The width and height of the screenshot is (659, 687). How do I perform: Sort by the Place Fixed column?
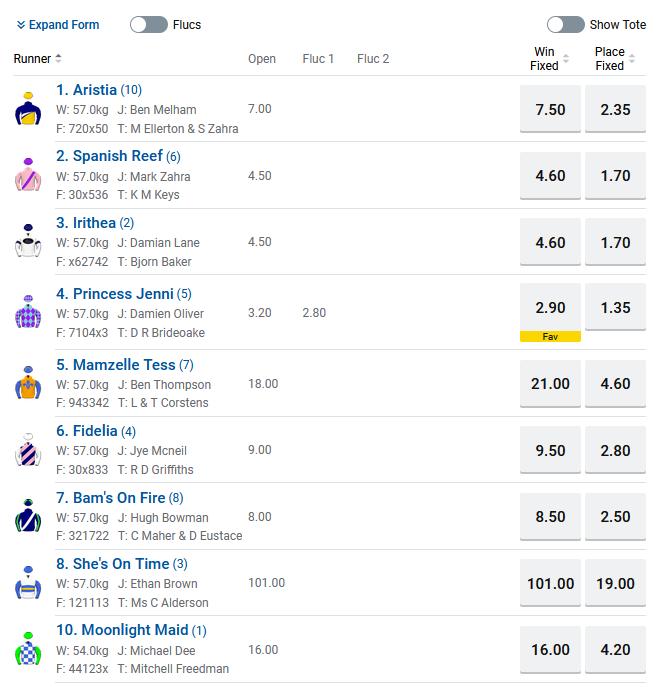click(631, 59)
